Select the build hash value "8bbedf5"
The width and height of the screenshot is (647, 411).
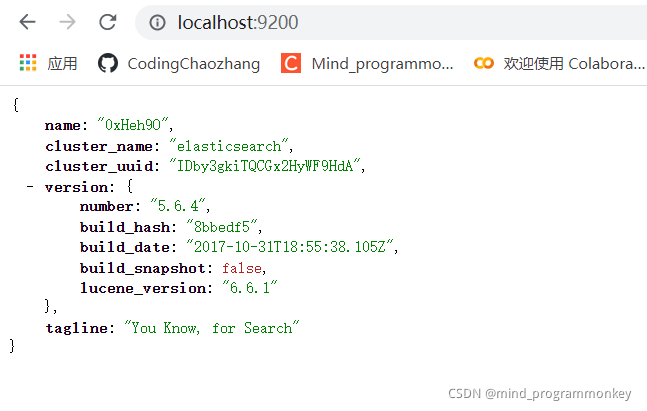coord(222,227)
